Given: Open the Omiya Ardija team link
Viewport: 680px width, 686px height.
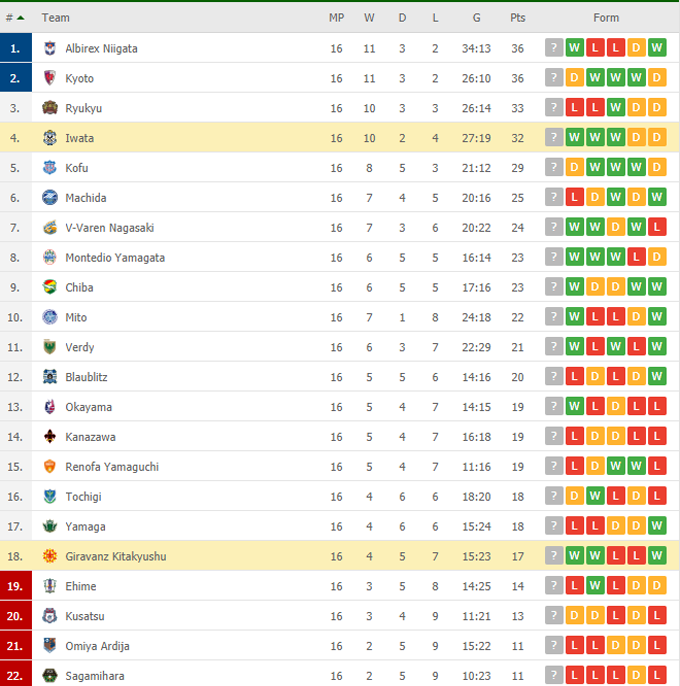Looking at the screenshot, I should click(x=97, y=646).
